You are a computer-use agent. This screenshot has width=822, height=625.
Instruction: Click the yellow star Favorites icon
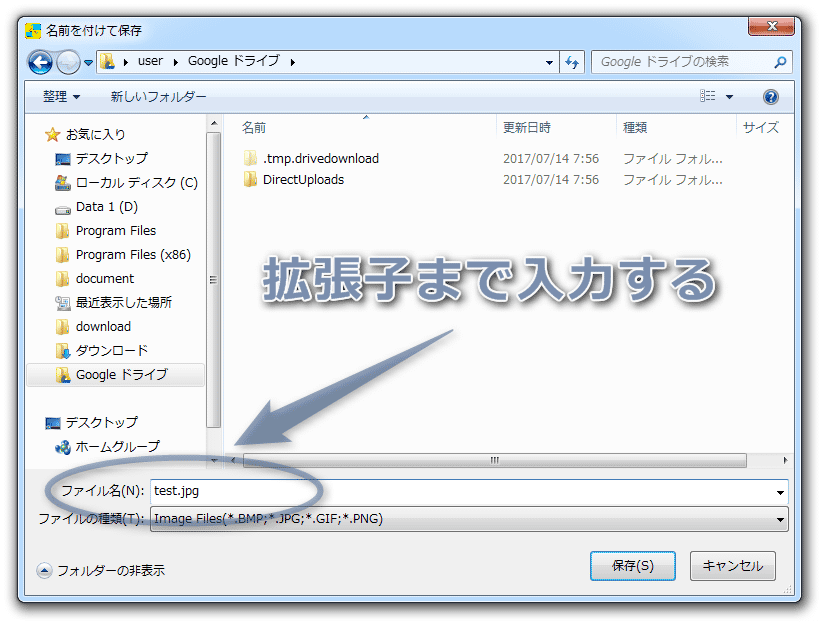tap(52, 135)
